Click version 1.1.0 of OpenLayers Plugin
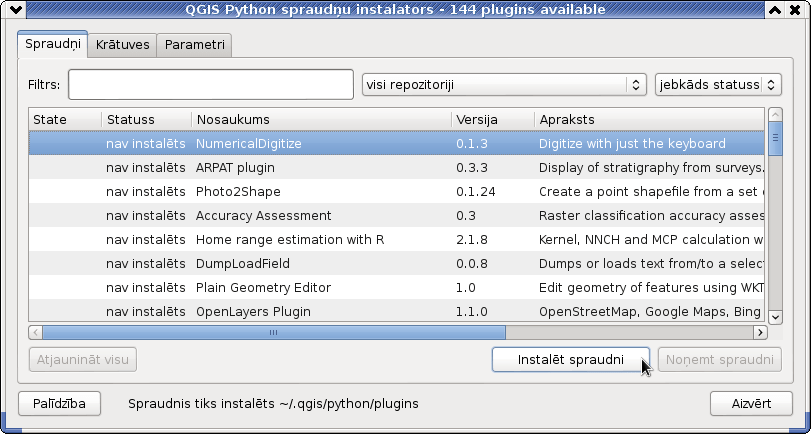 (471, 311)
